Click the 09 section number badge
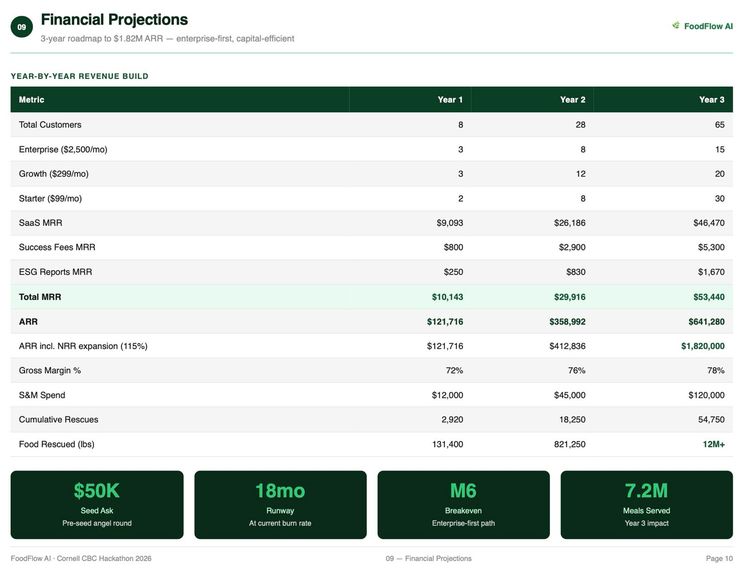Image resolution: width=742 pixels, height=573 pixels. point(22,27)
